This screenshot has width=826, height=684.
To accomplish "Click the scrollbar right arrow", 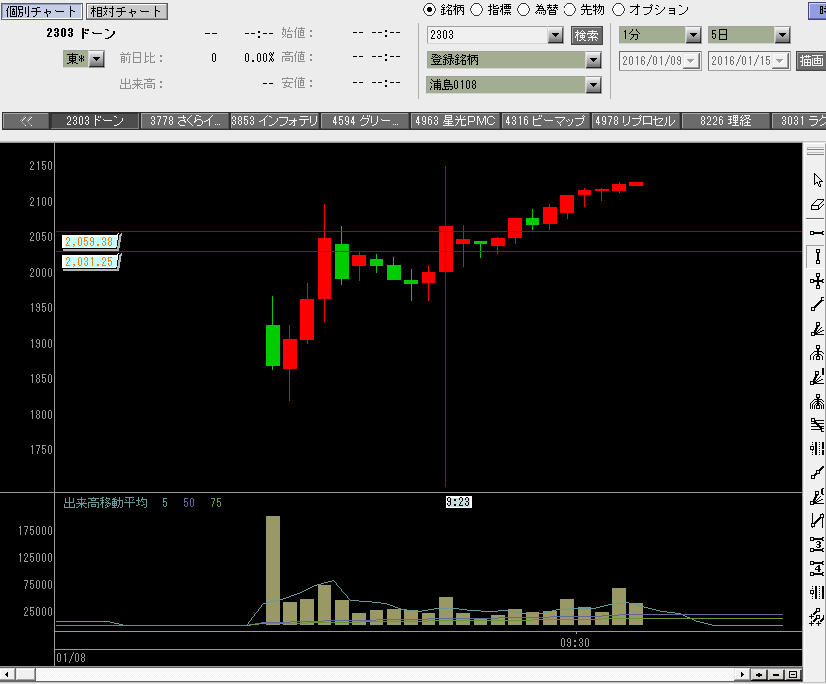I will point(742,675).
